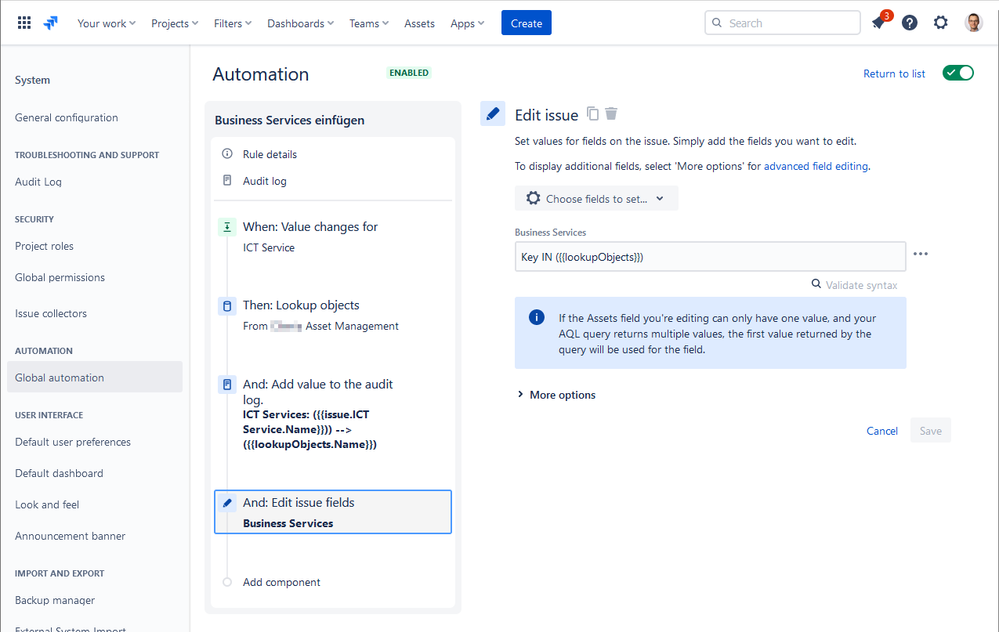The image size is (999, 632).
Task: Open the notifications bell icon
Action: pos(879,23)
